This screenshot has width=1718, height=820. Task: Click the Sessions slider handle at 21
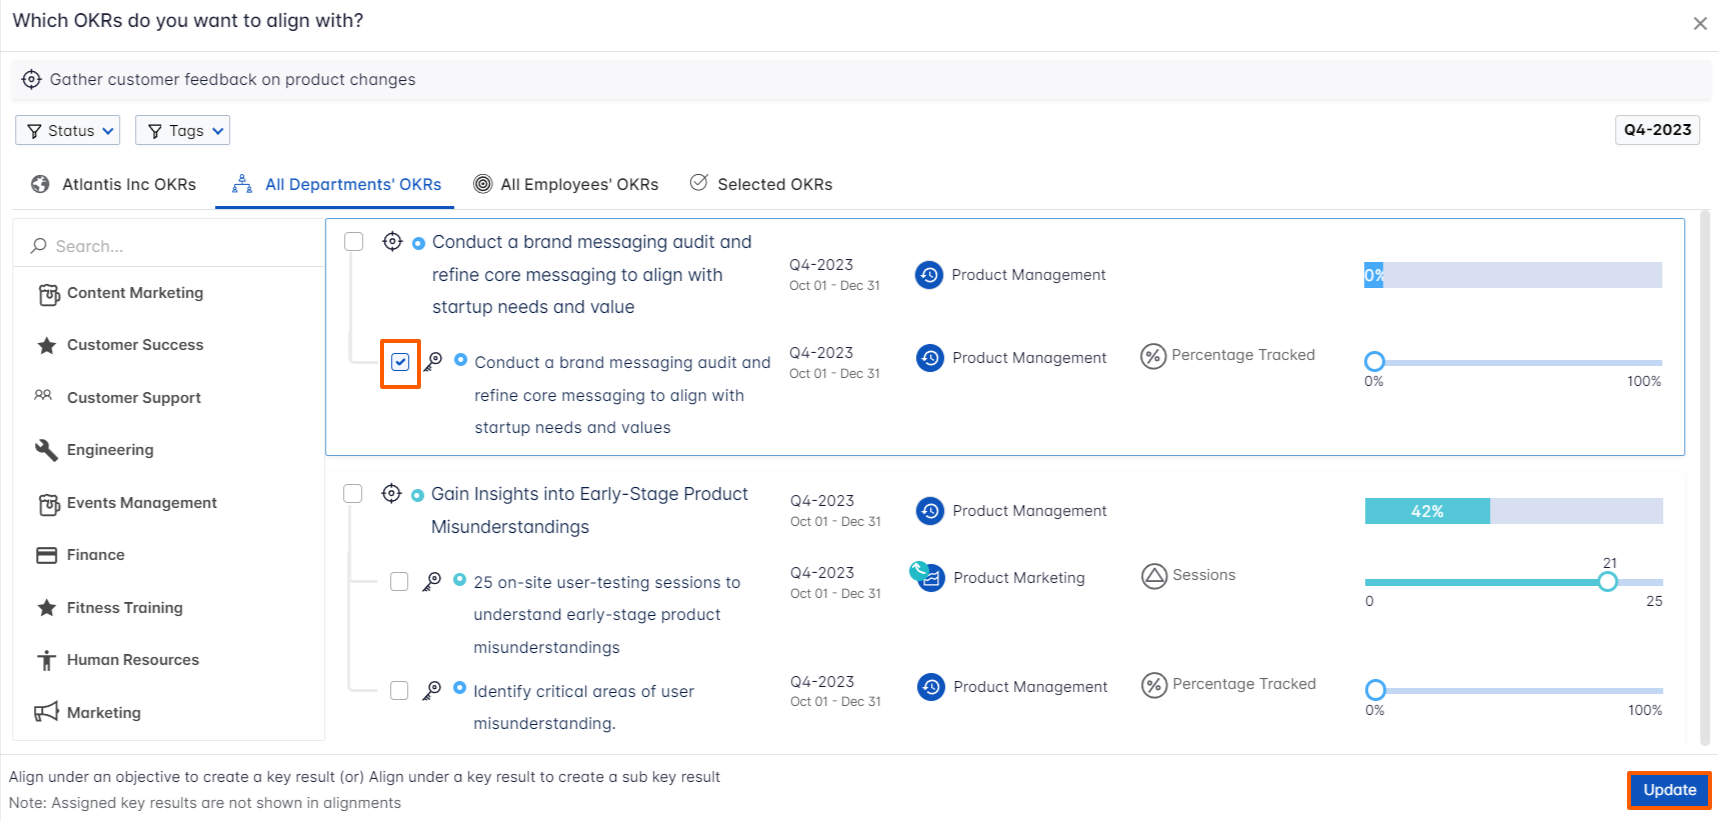click(1607, 582)
